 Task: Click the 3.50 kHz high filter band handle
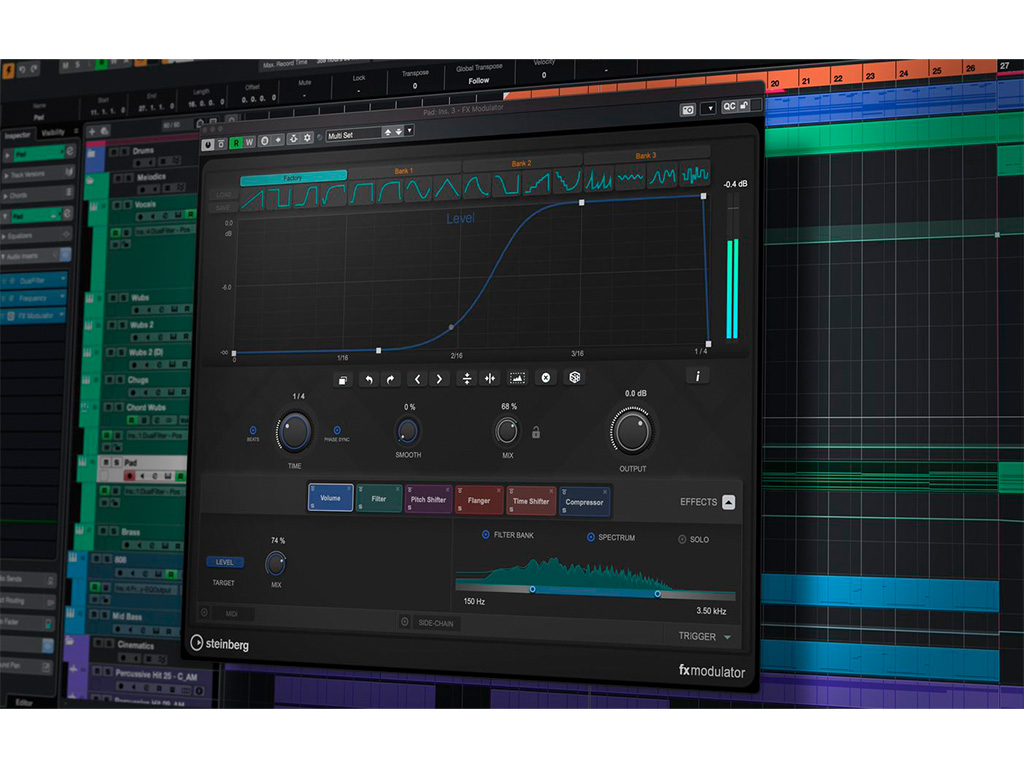(657, 594)
